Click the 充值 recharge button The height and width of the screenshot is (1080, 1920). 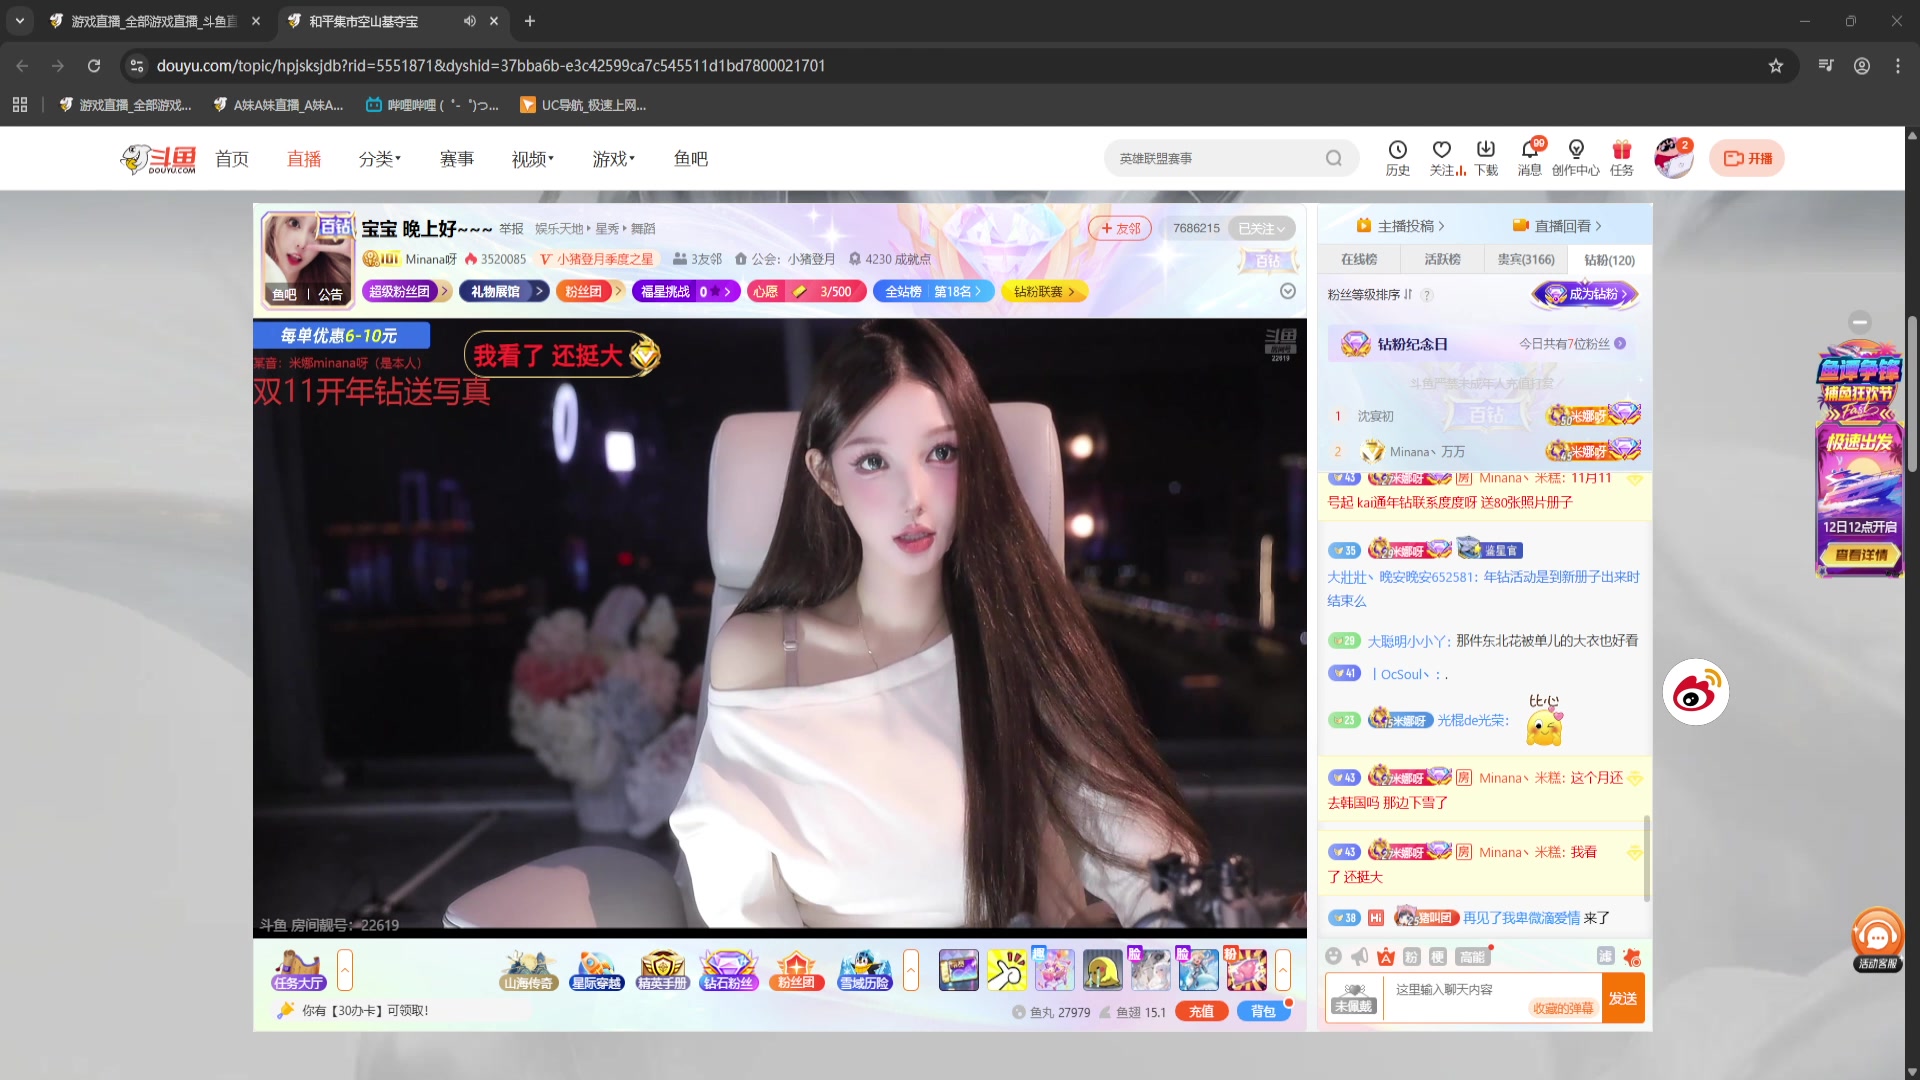click(1201, 1011)
